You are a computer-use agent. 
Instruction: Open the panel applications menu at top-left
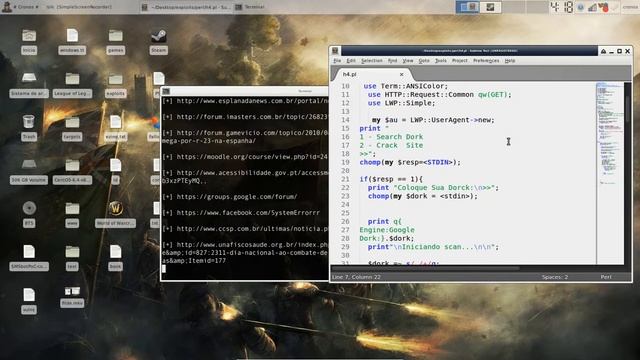[x=21, y=7]
